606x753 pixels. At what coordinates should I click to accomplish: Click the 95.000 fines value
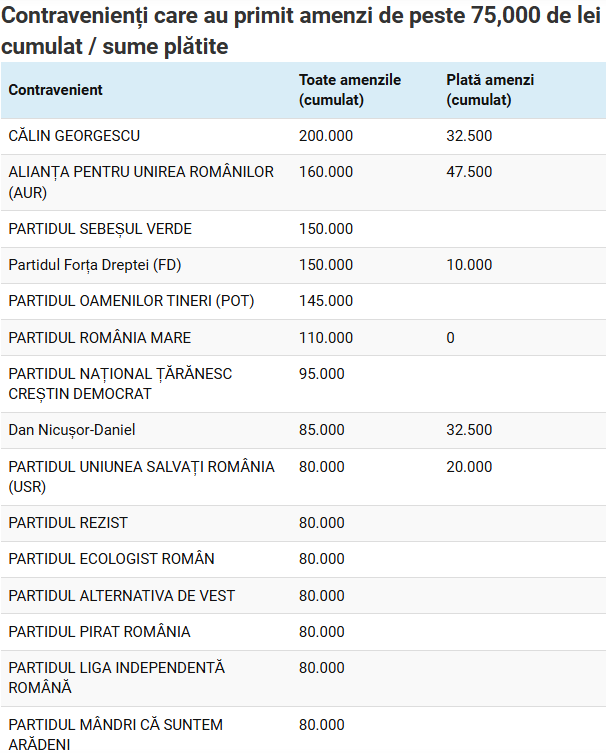tap(321, 374)
